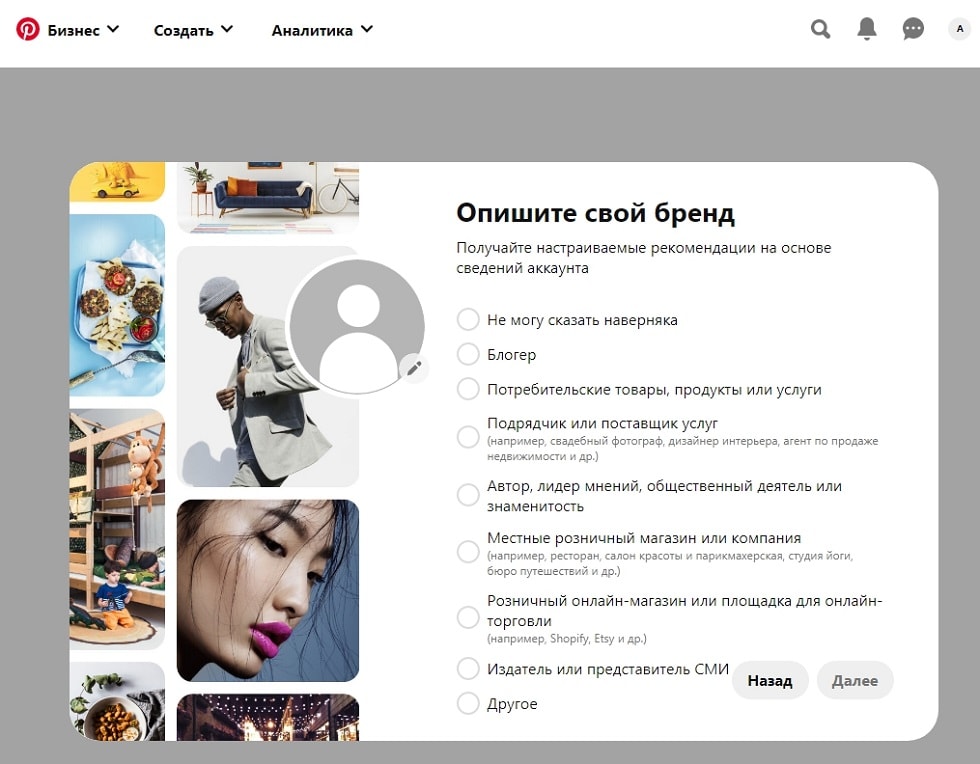Viewport: 980px width, 764px height.
Task: Click hint text mentioning 'ресторан, салон красоты'
Action: (670, 563)
